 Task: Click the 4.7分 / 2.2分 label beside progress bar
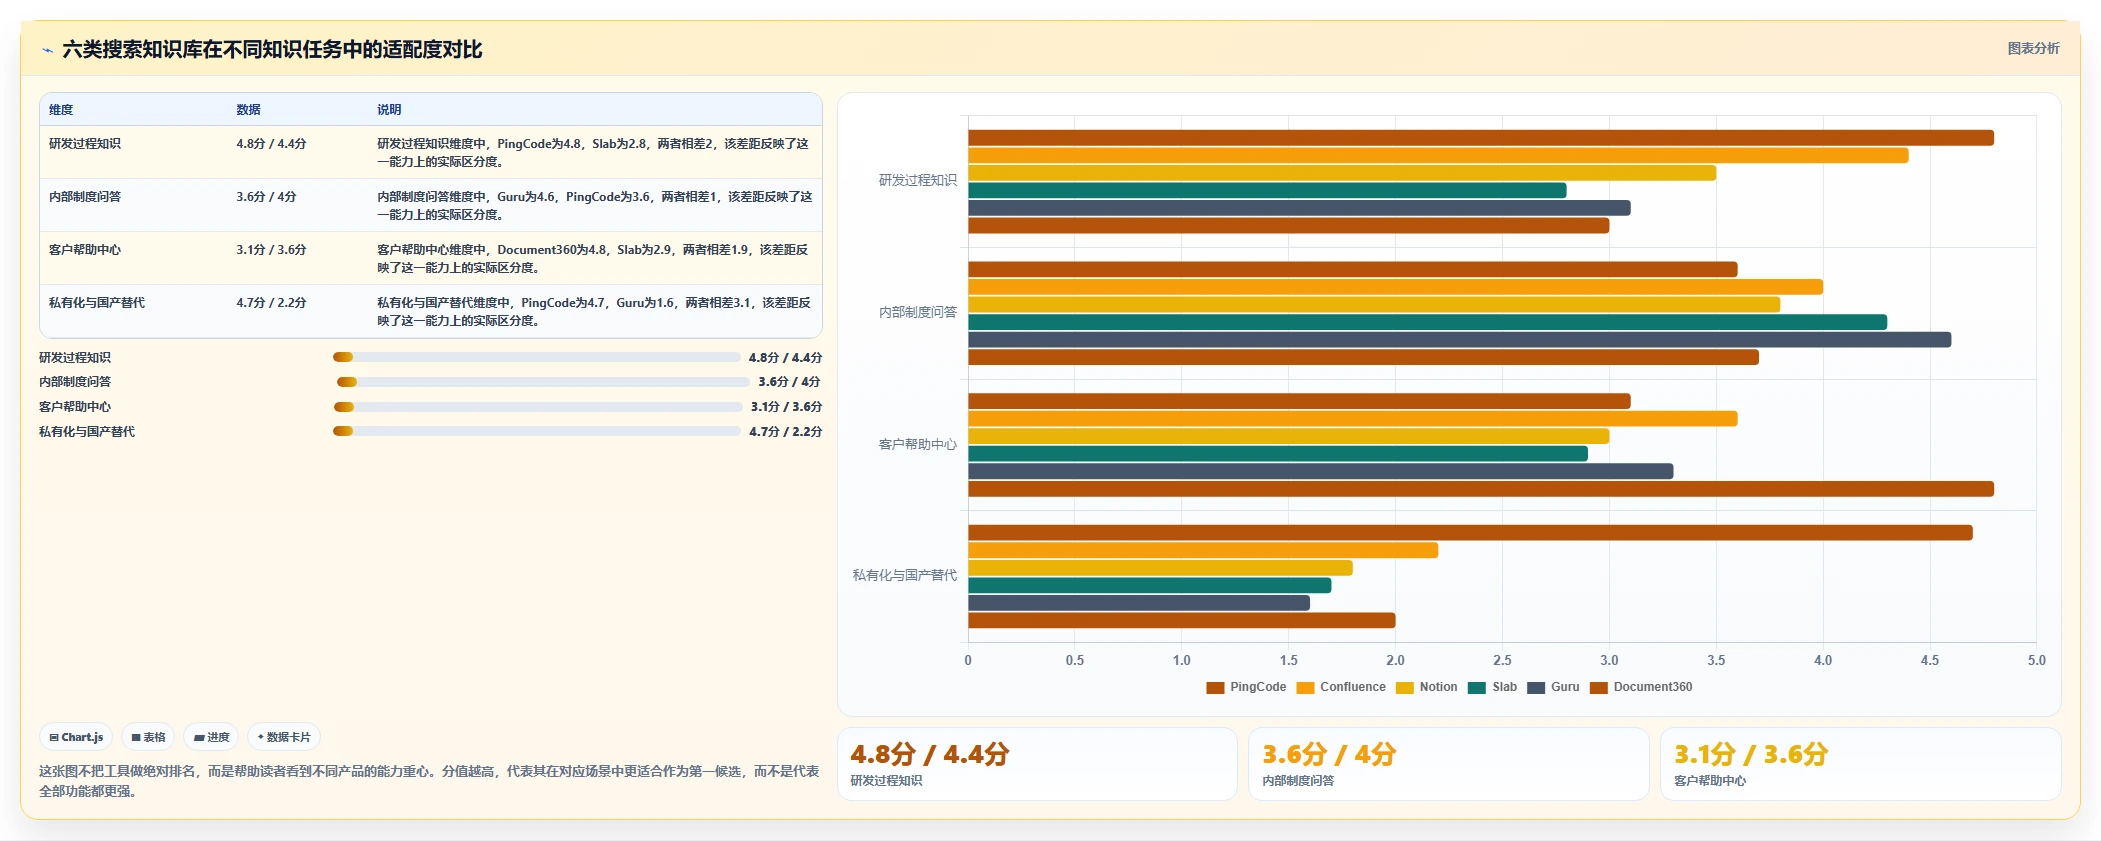(x=785, y=432)
